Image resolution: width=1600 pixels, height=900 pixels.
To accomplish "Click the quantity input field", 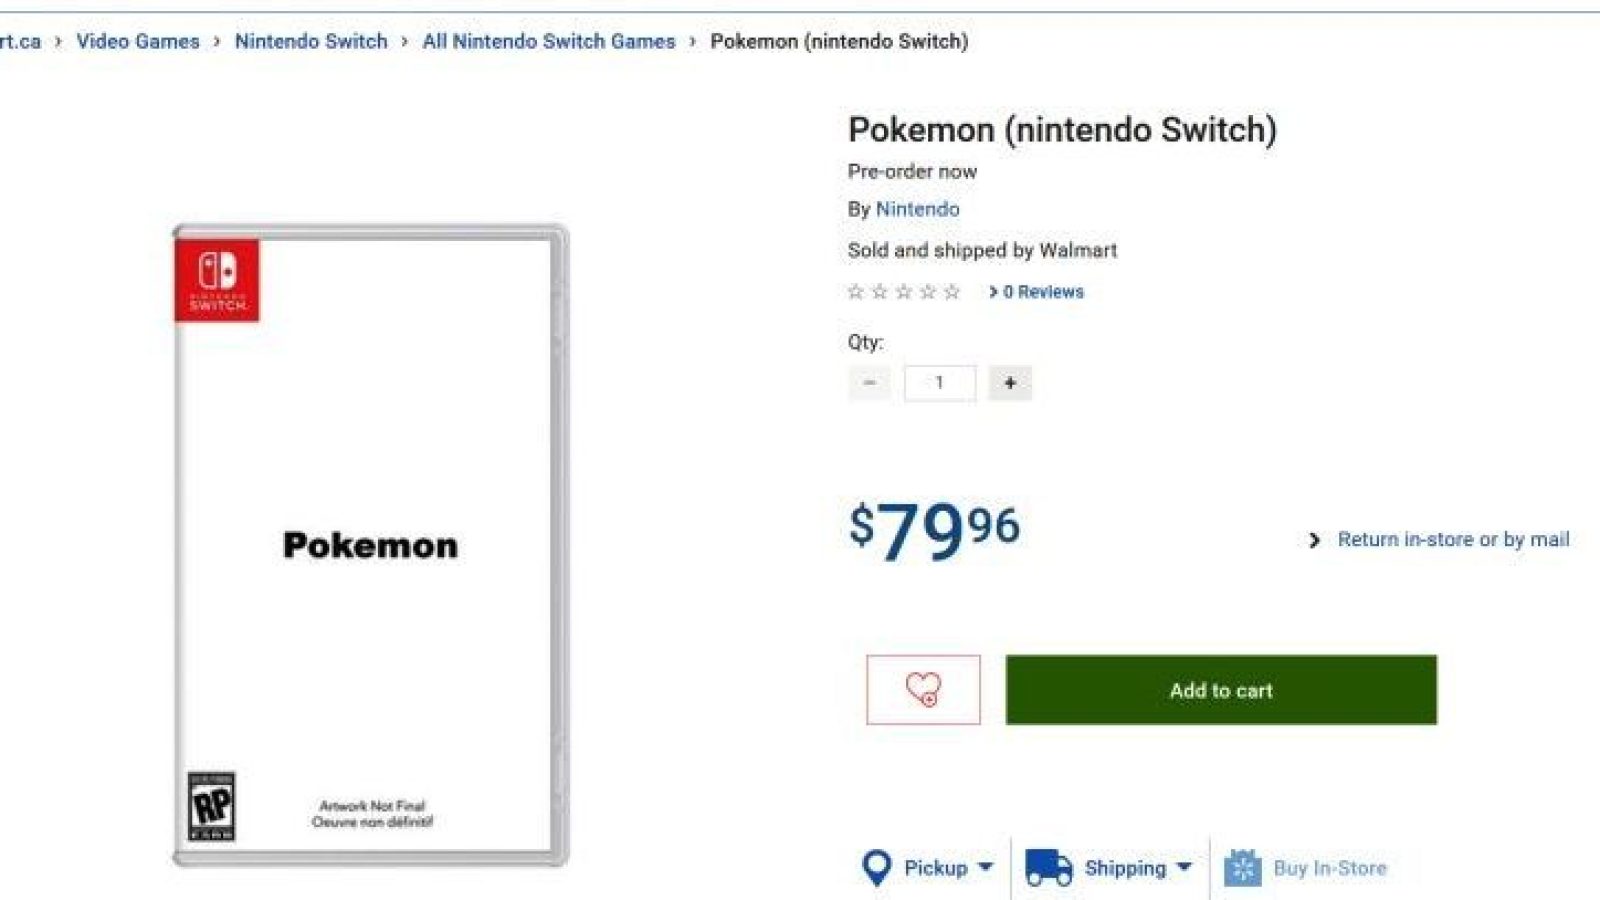I will (x=939, y=383).
